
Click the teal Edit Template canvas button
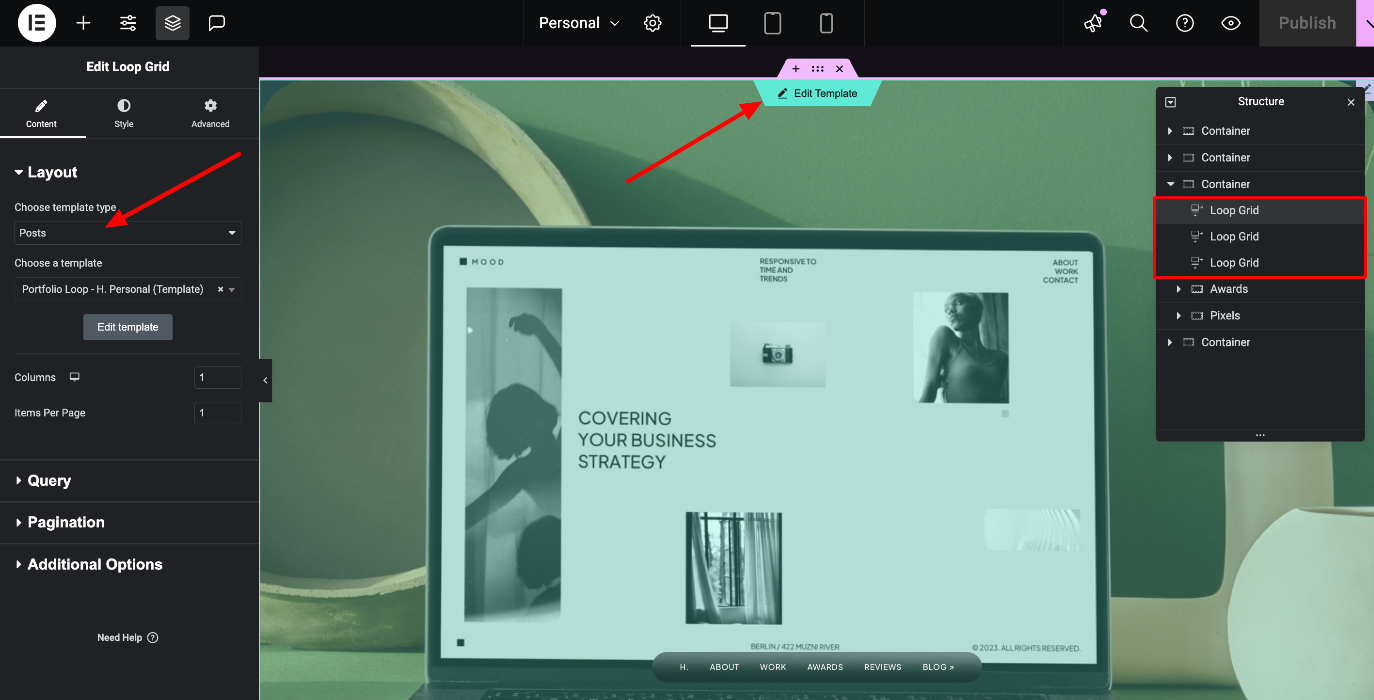(817, 93)
